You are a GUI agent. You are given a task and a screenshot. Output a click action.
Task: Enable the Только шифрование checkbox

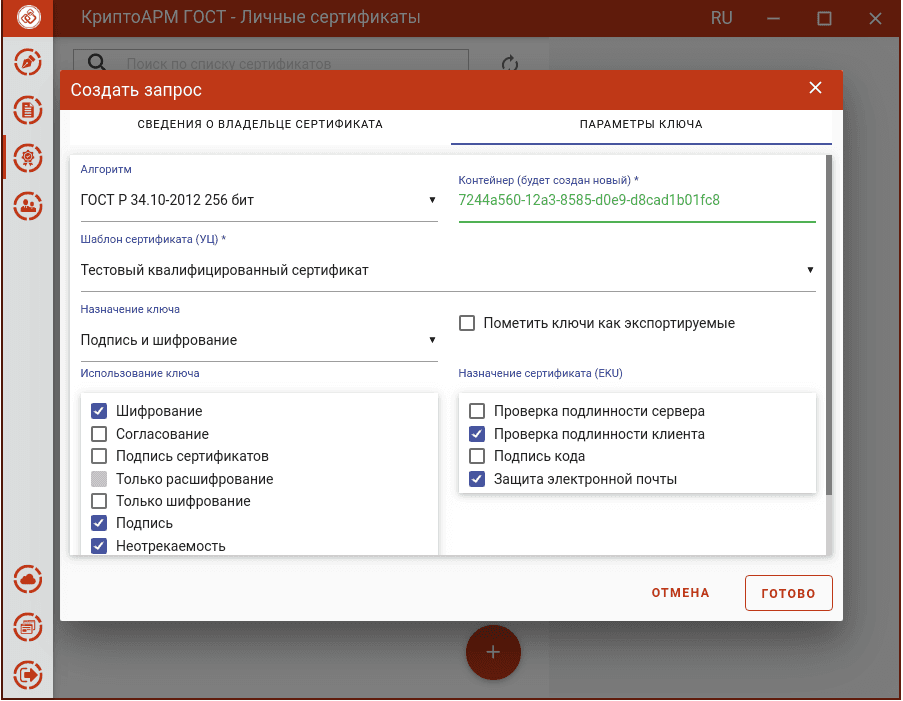point(99,501)
